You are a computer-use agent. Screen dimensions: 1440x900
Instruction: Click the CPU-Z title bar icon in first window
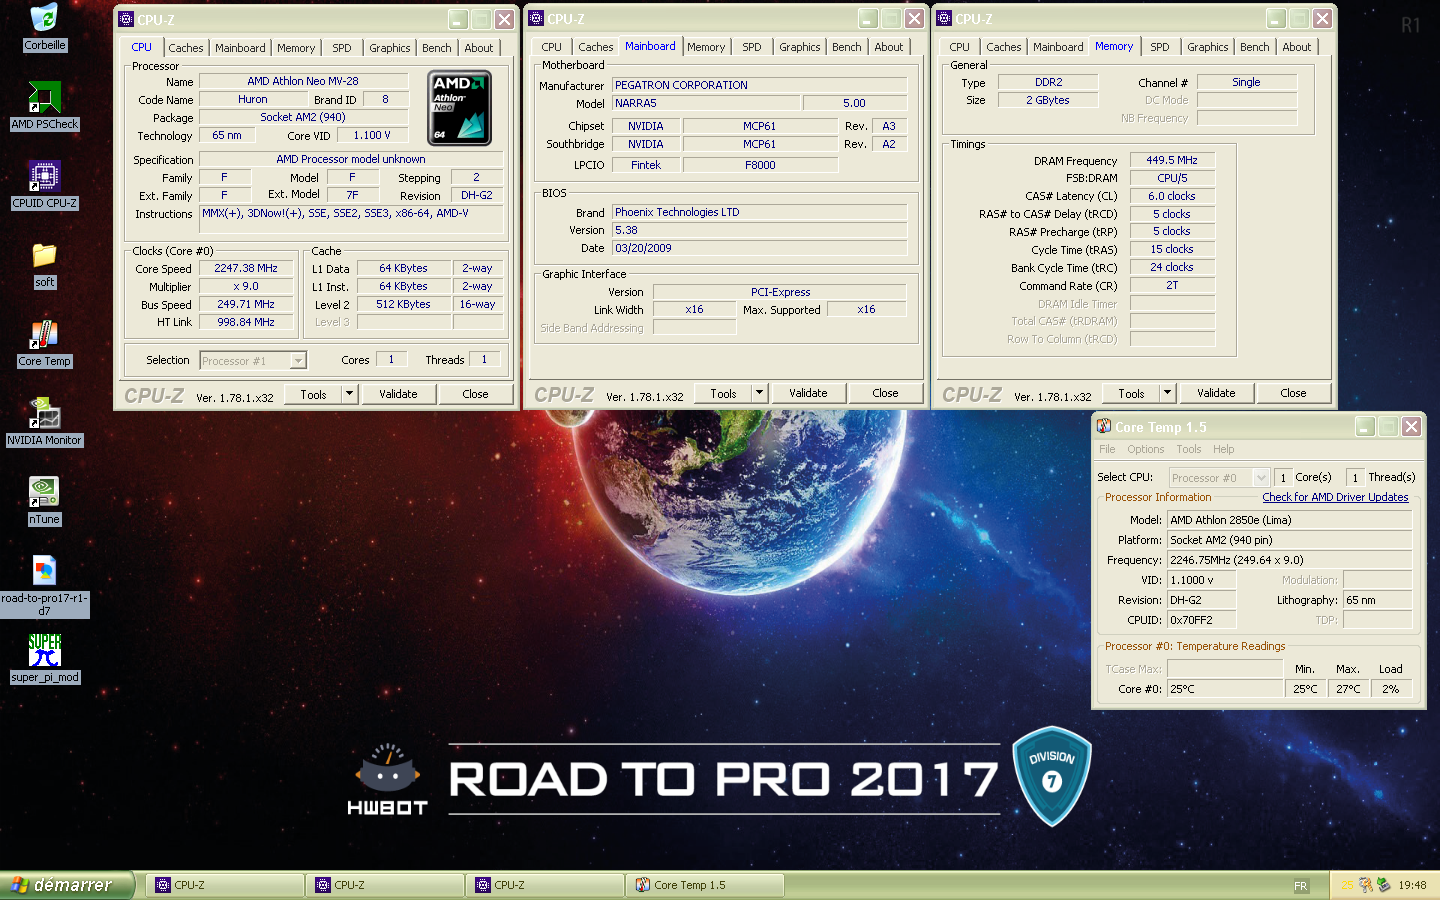pos(126,19)
